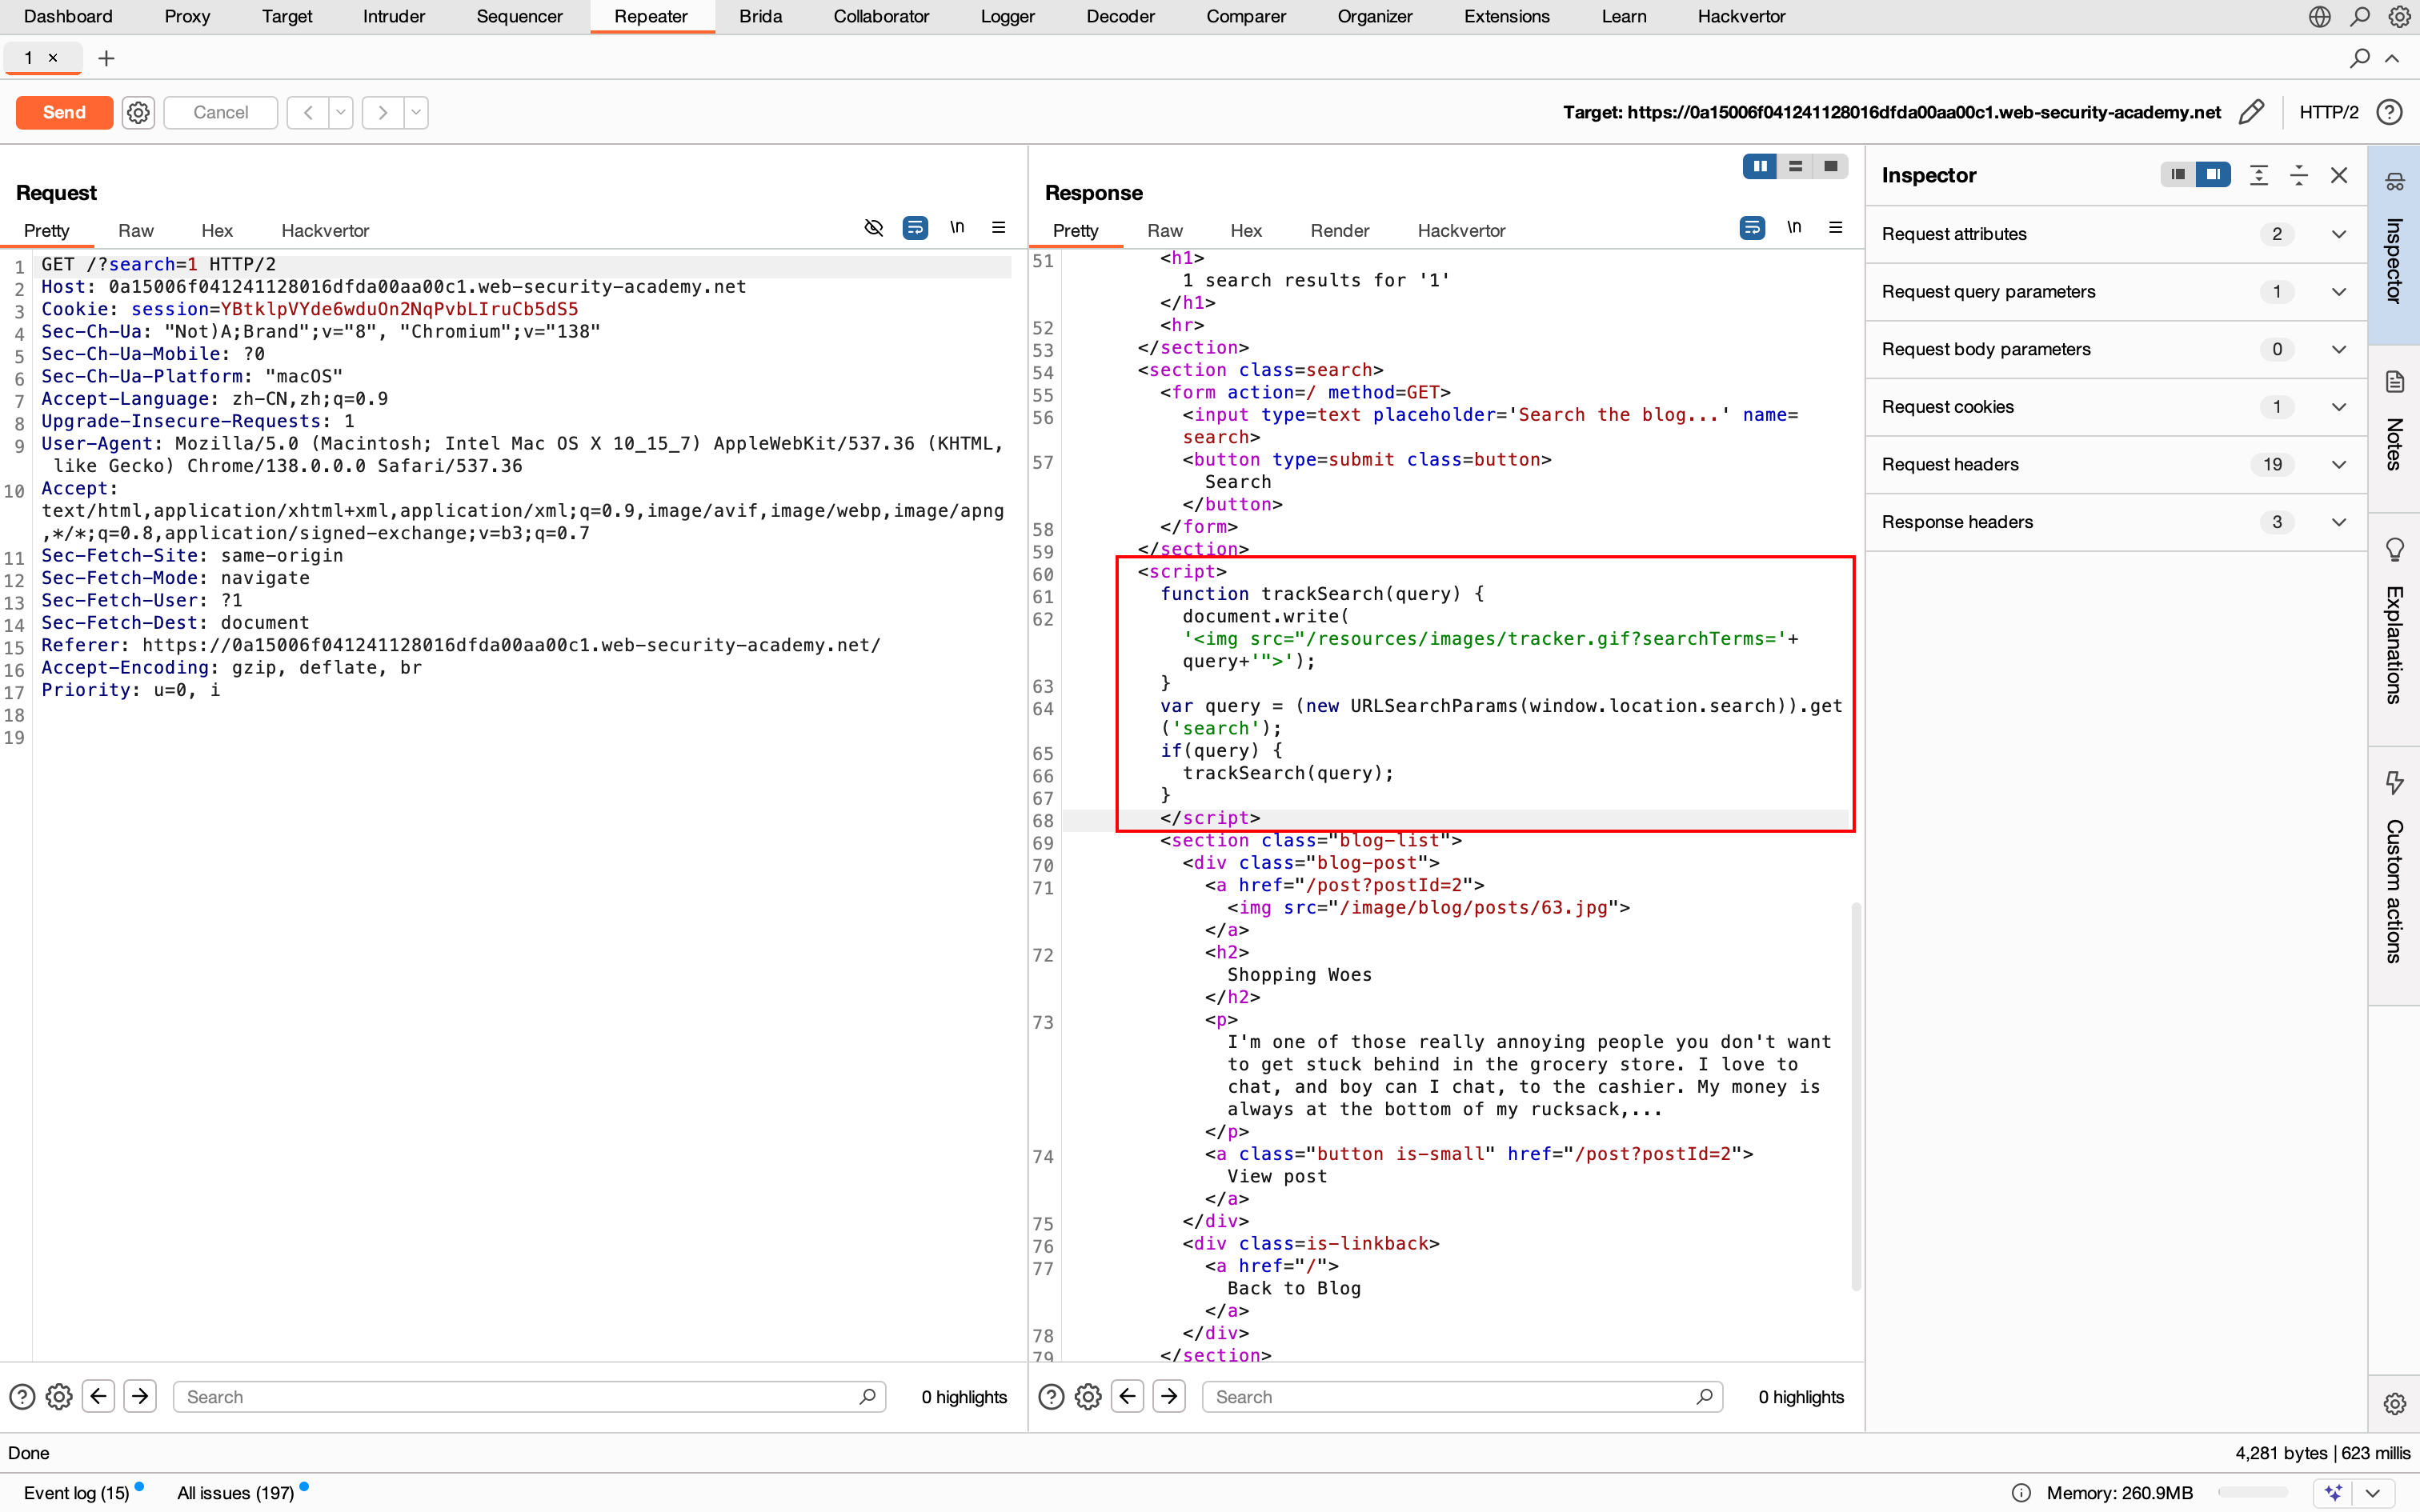
Task: Click the Cancel button
Action: [x=220, y=112]
